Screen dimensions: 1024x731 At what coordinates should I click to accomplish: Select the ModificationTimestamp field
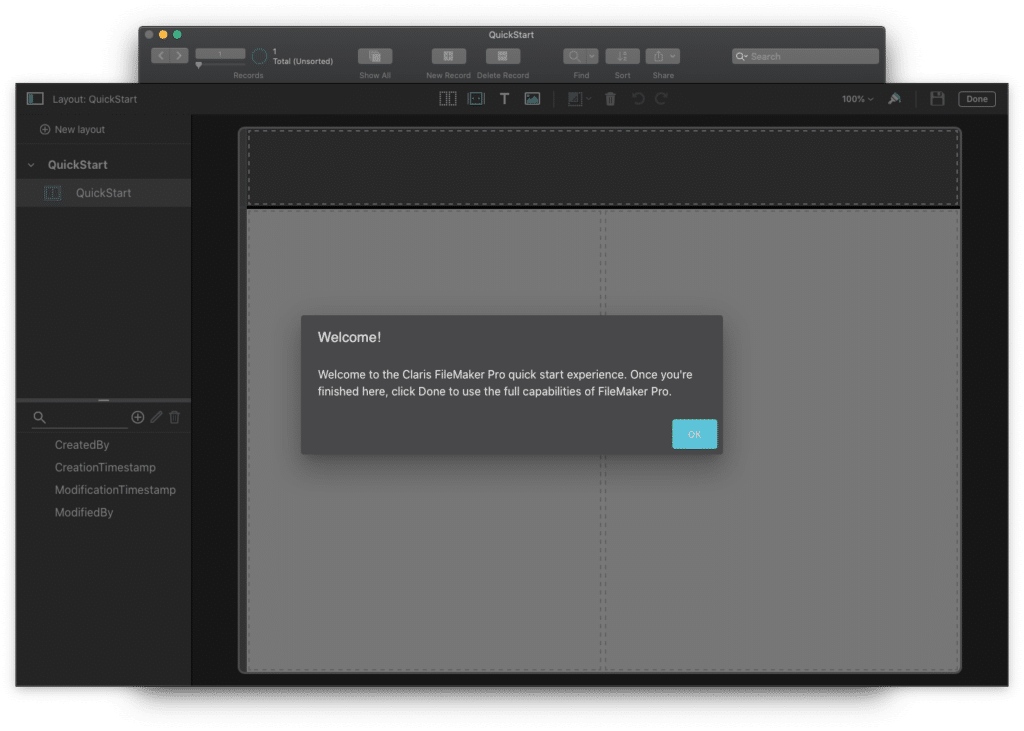tap(115, 489)
